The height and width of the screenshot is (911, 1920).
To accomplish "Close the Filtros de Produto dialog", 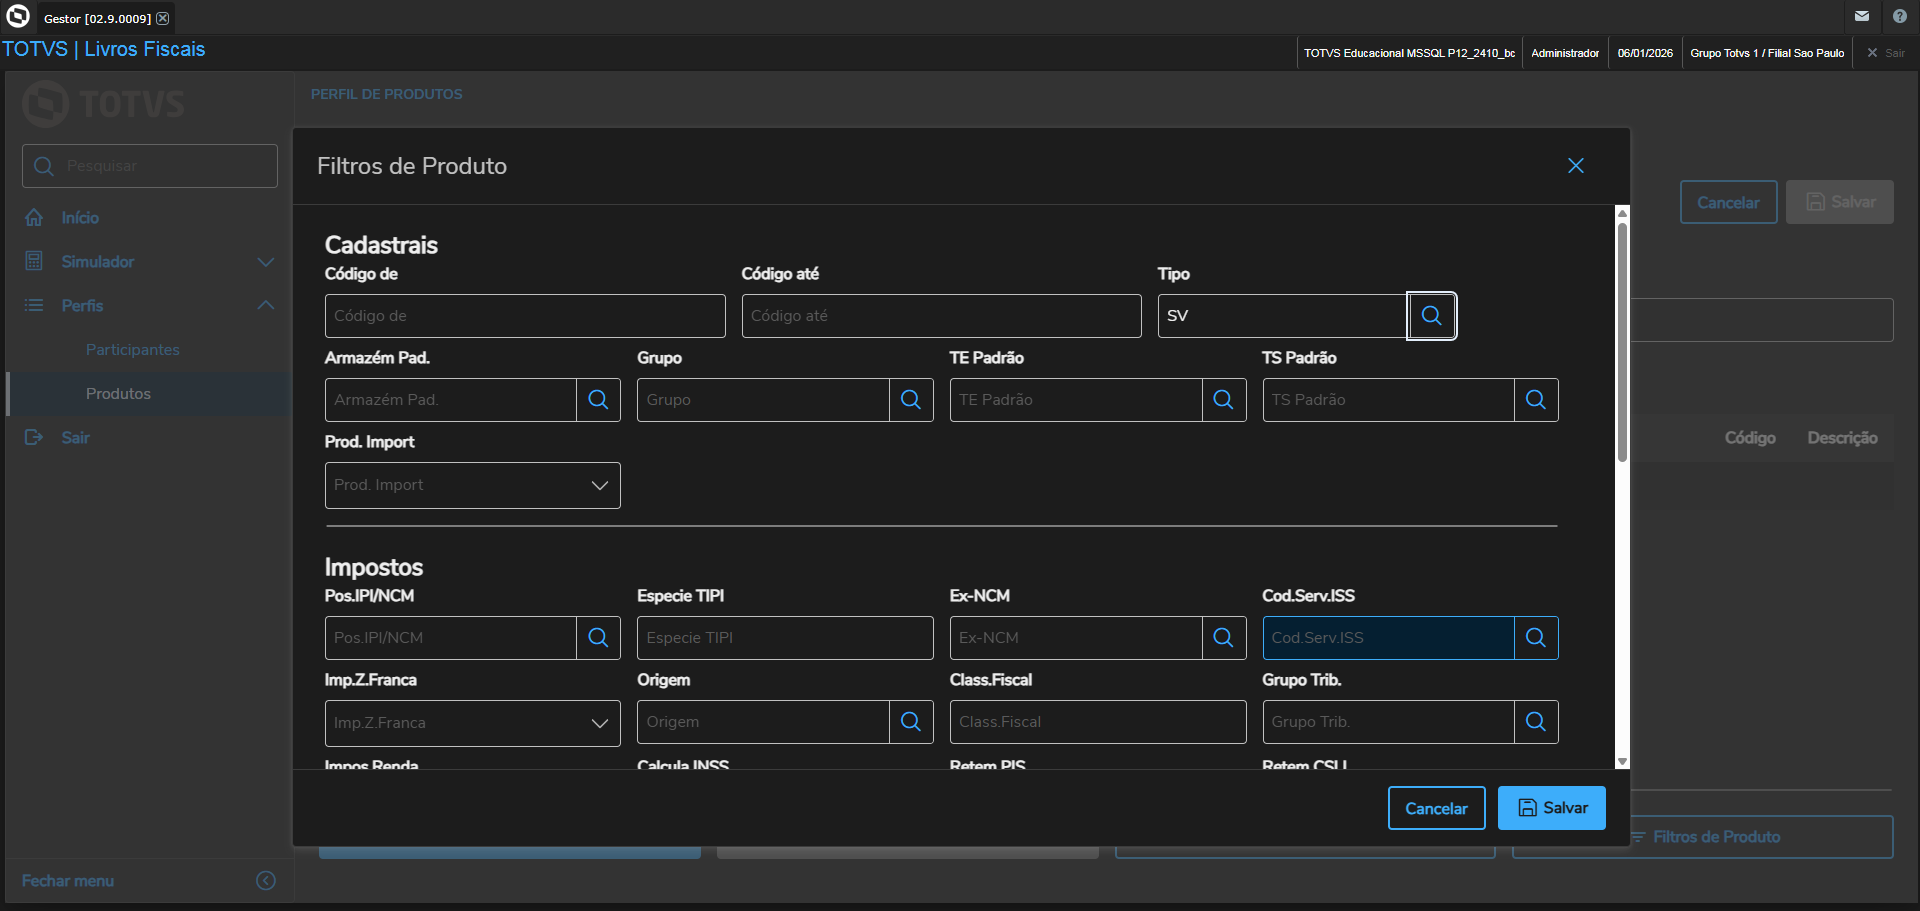I will [1575, 166].
